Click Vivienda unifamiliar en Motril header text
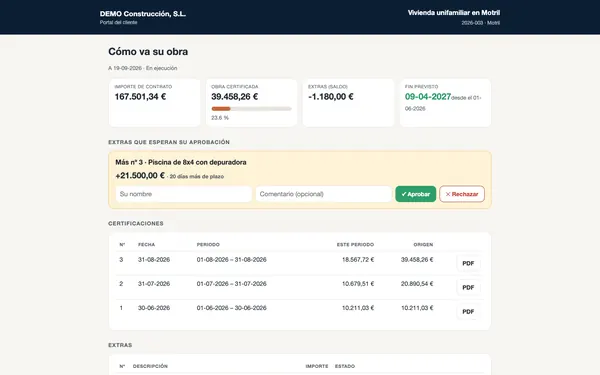 click(x=454, y=13)
